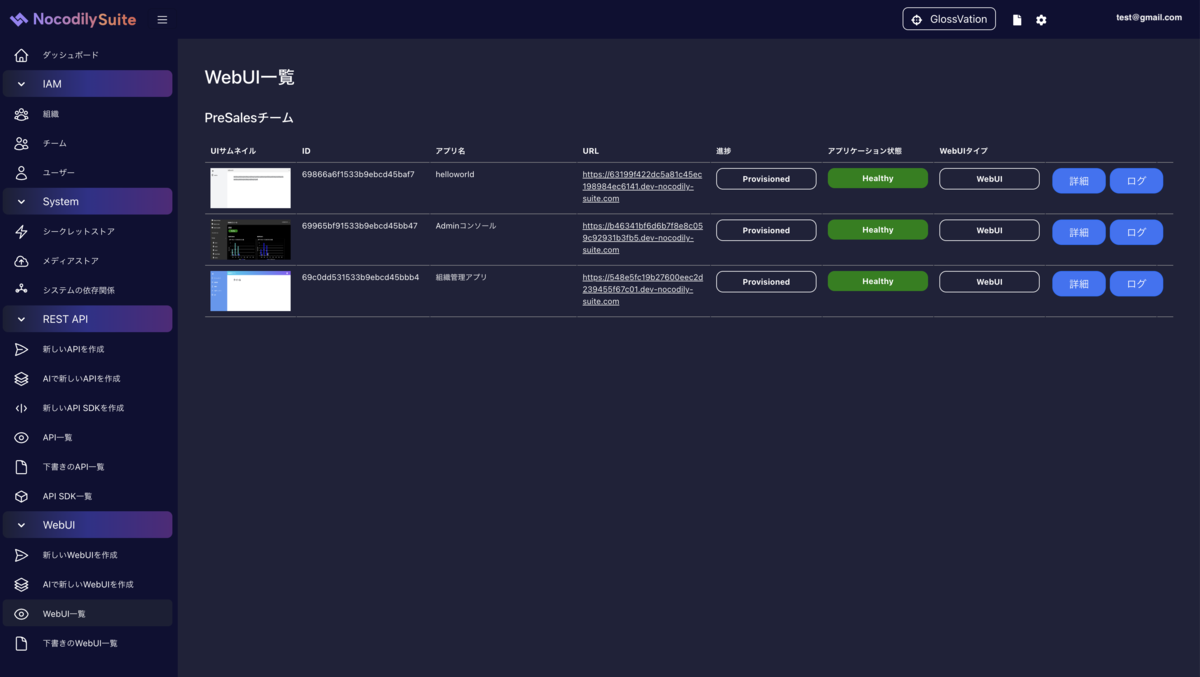Click the NocodilySuite logo icon

[x=19, y=20]
